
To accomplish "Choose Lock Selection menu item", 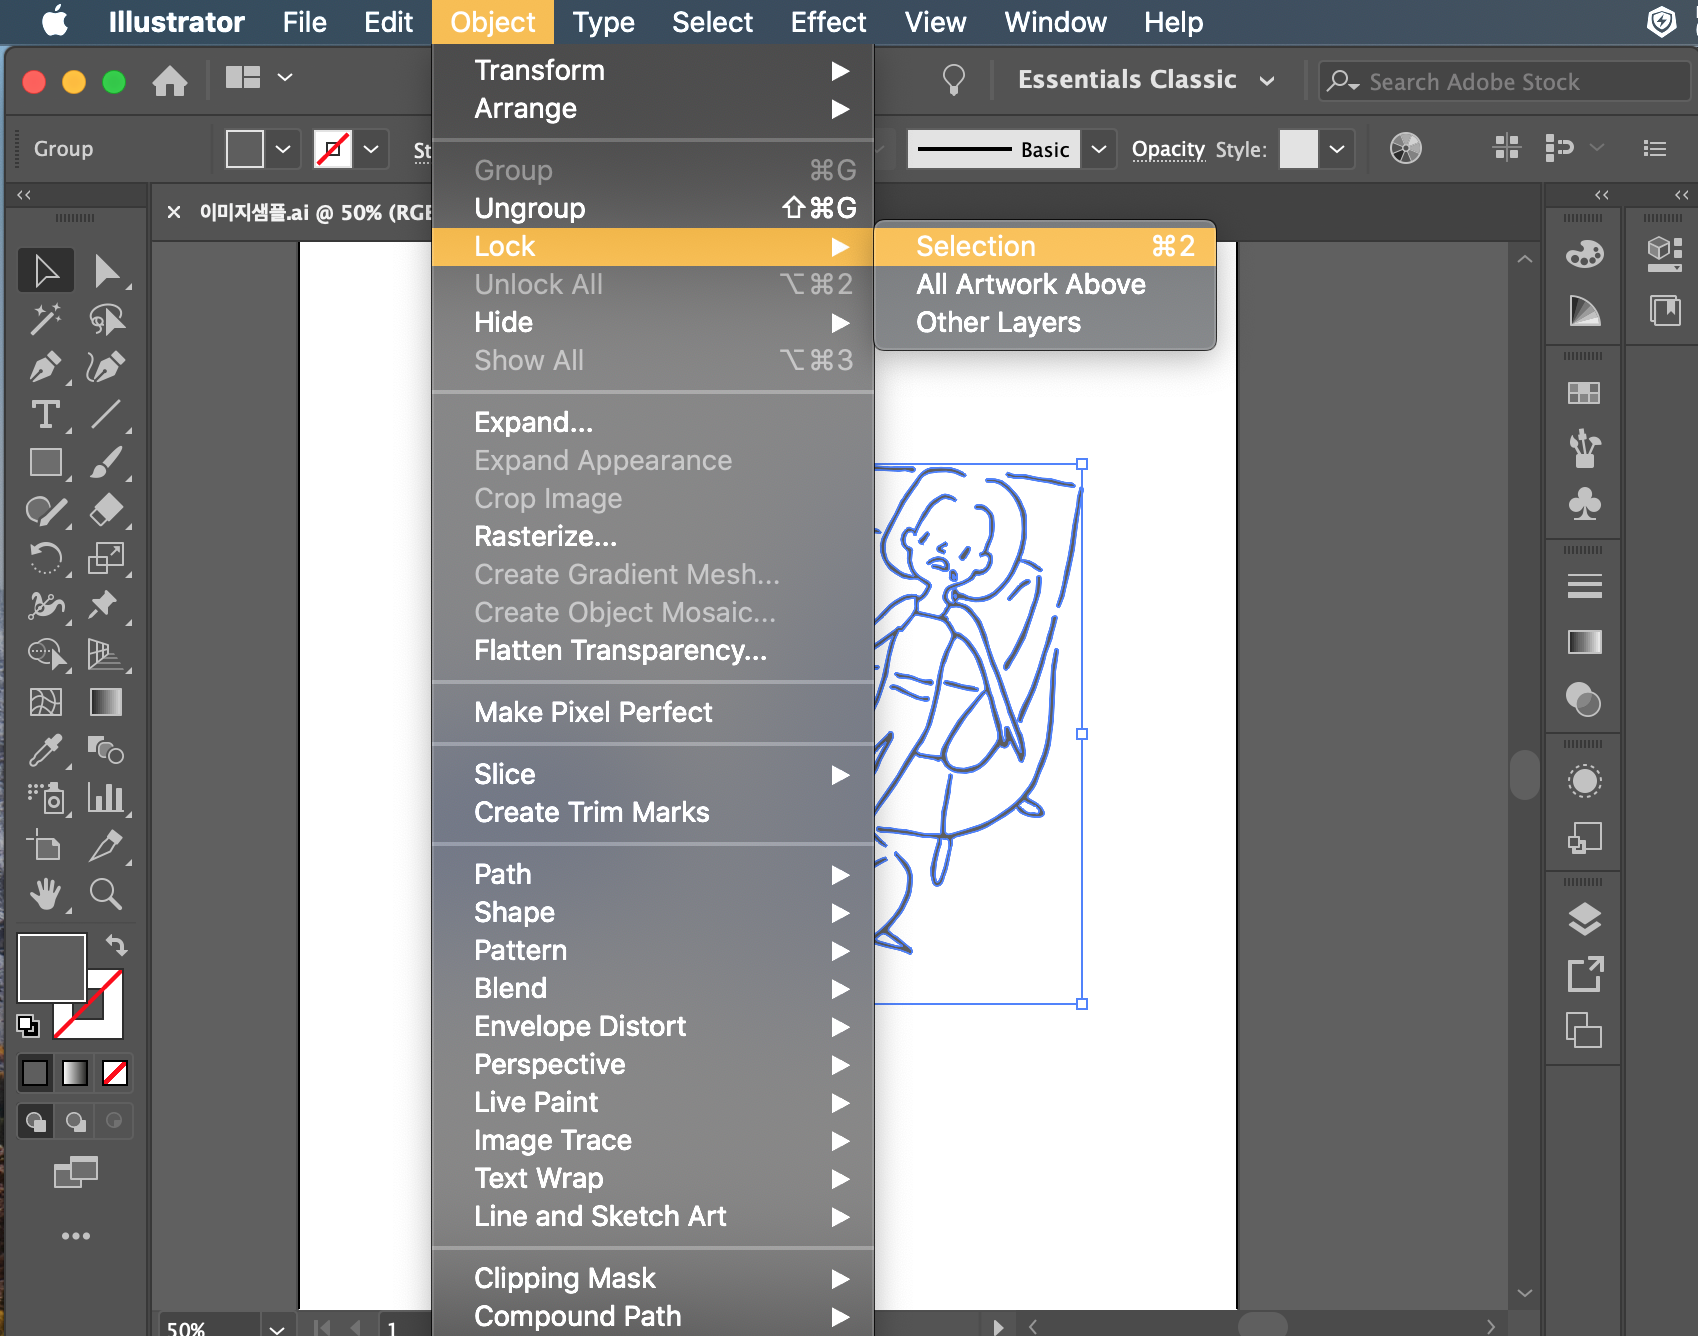I will (x=1045, y=246).
